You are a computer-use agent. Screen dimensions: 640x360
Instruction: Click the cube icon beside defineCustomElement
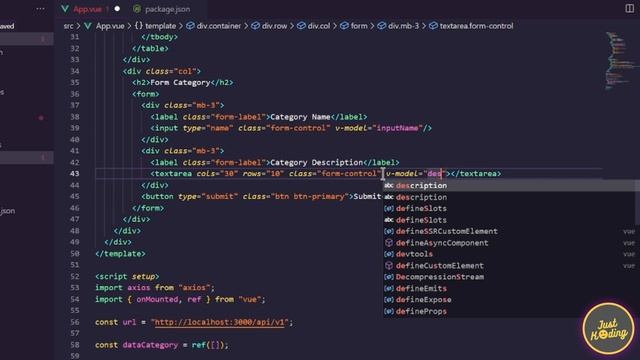point(389,265)
